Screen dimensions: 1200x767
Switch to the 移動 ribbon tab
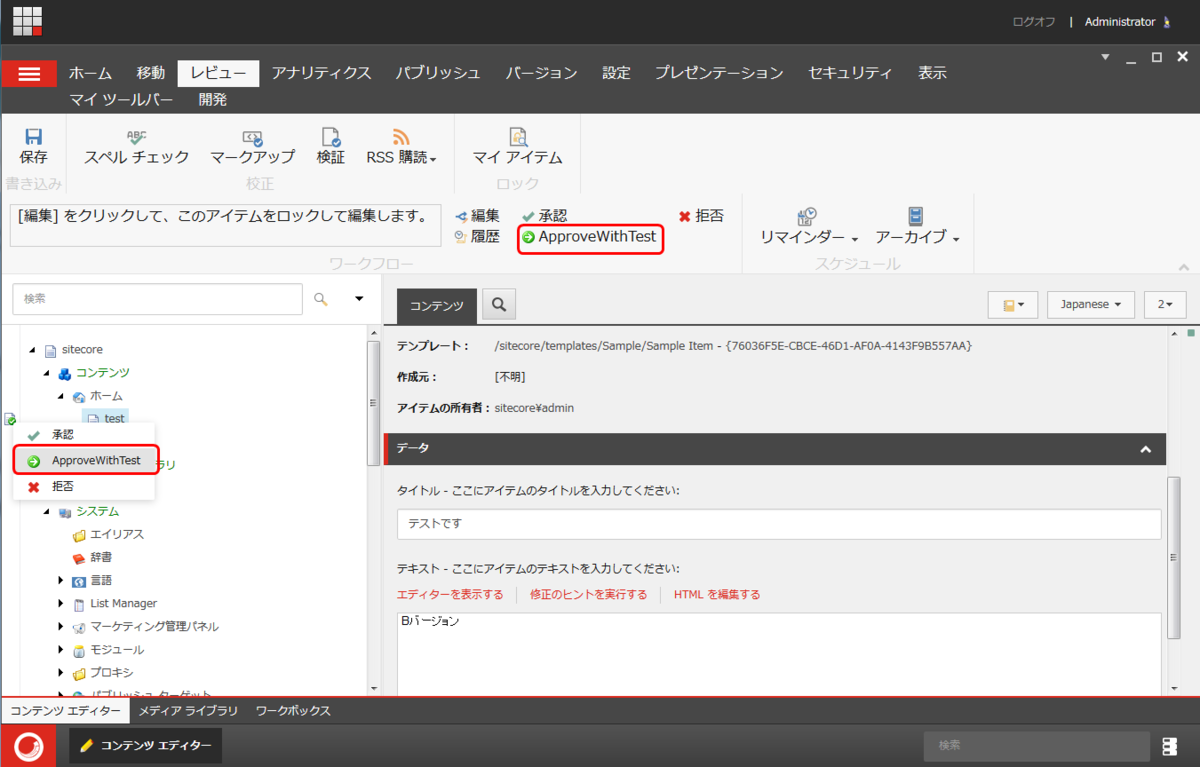(150, 73)
